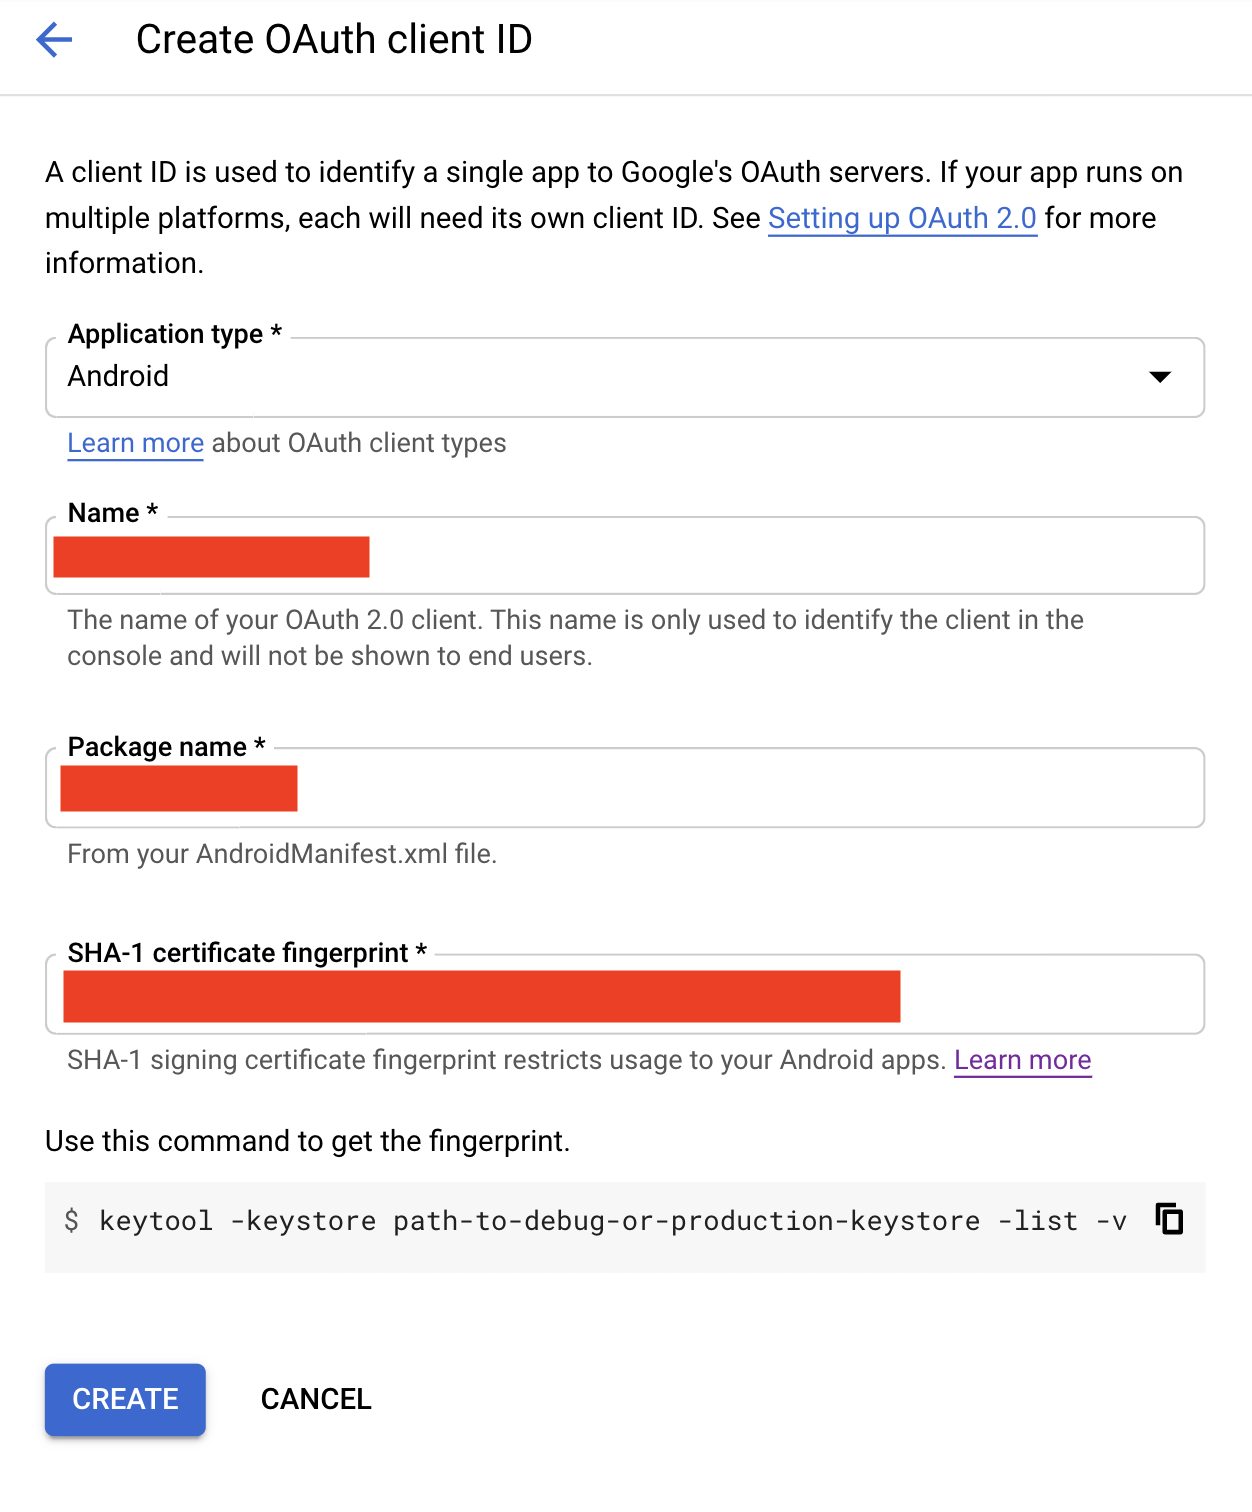
Task: Open Learn more link for SHA-1 fingerprint
Action: (x=1022, y=1060)
